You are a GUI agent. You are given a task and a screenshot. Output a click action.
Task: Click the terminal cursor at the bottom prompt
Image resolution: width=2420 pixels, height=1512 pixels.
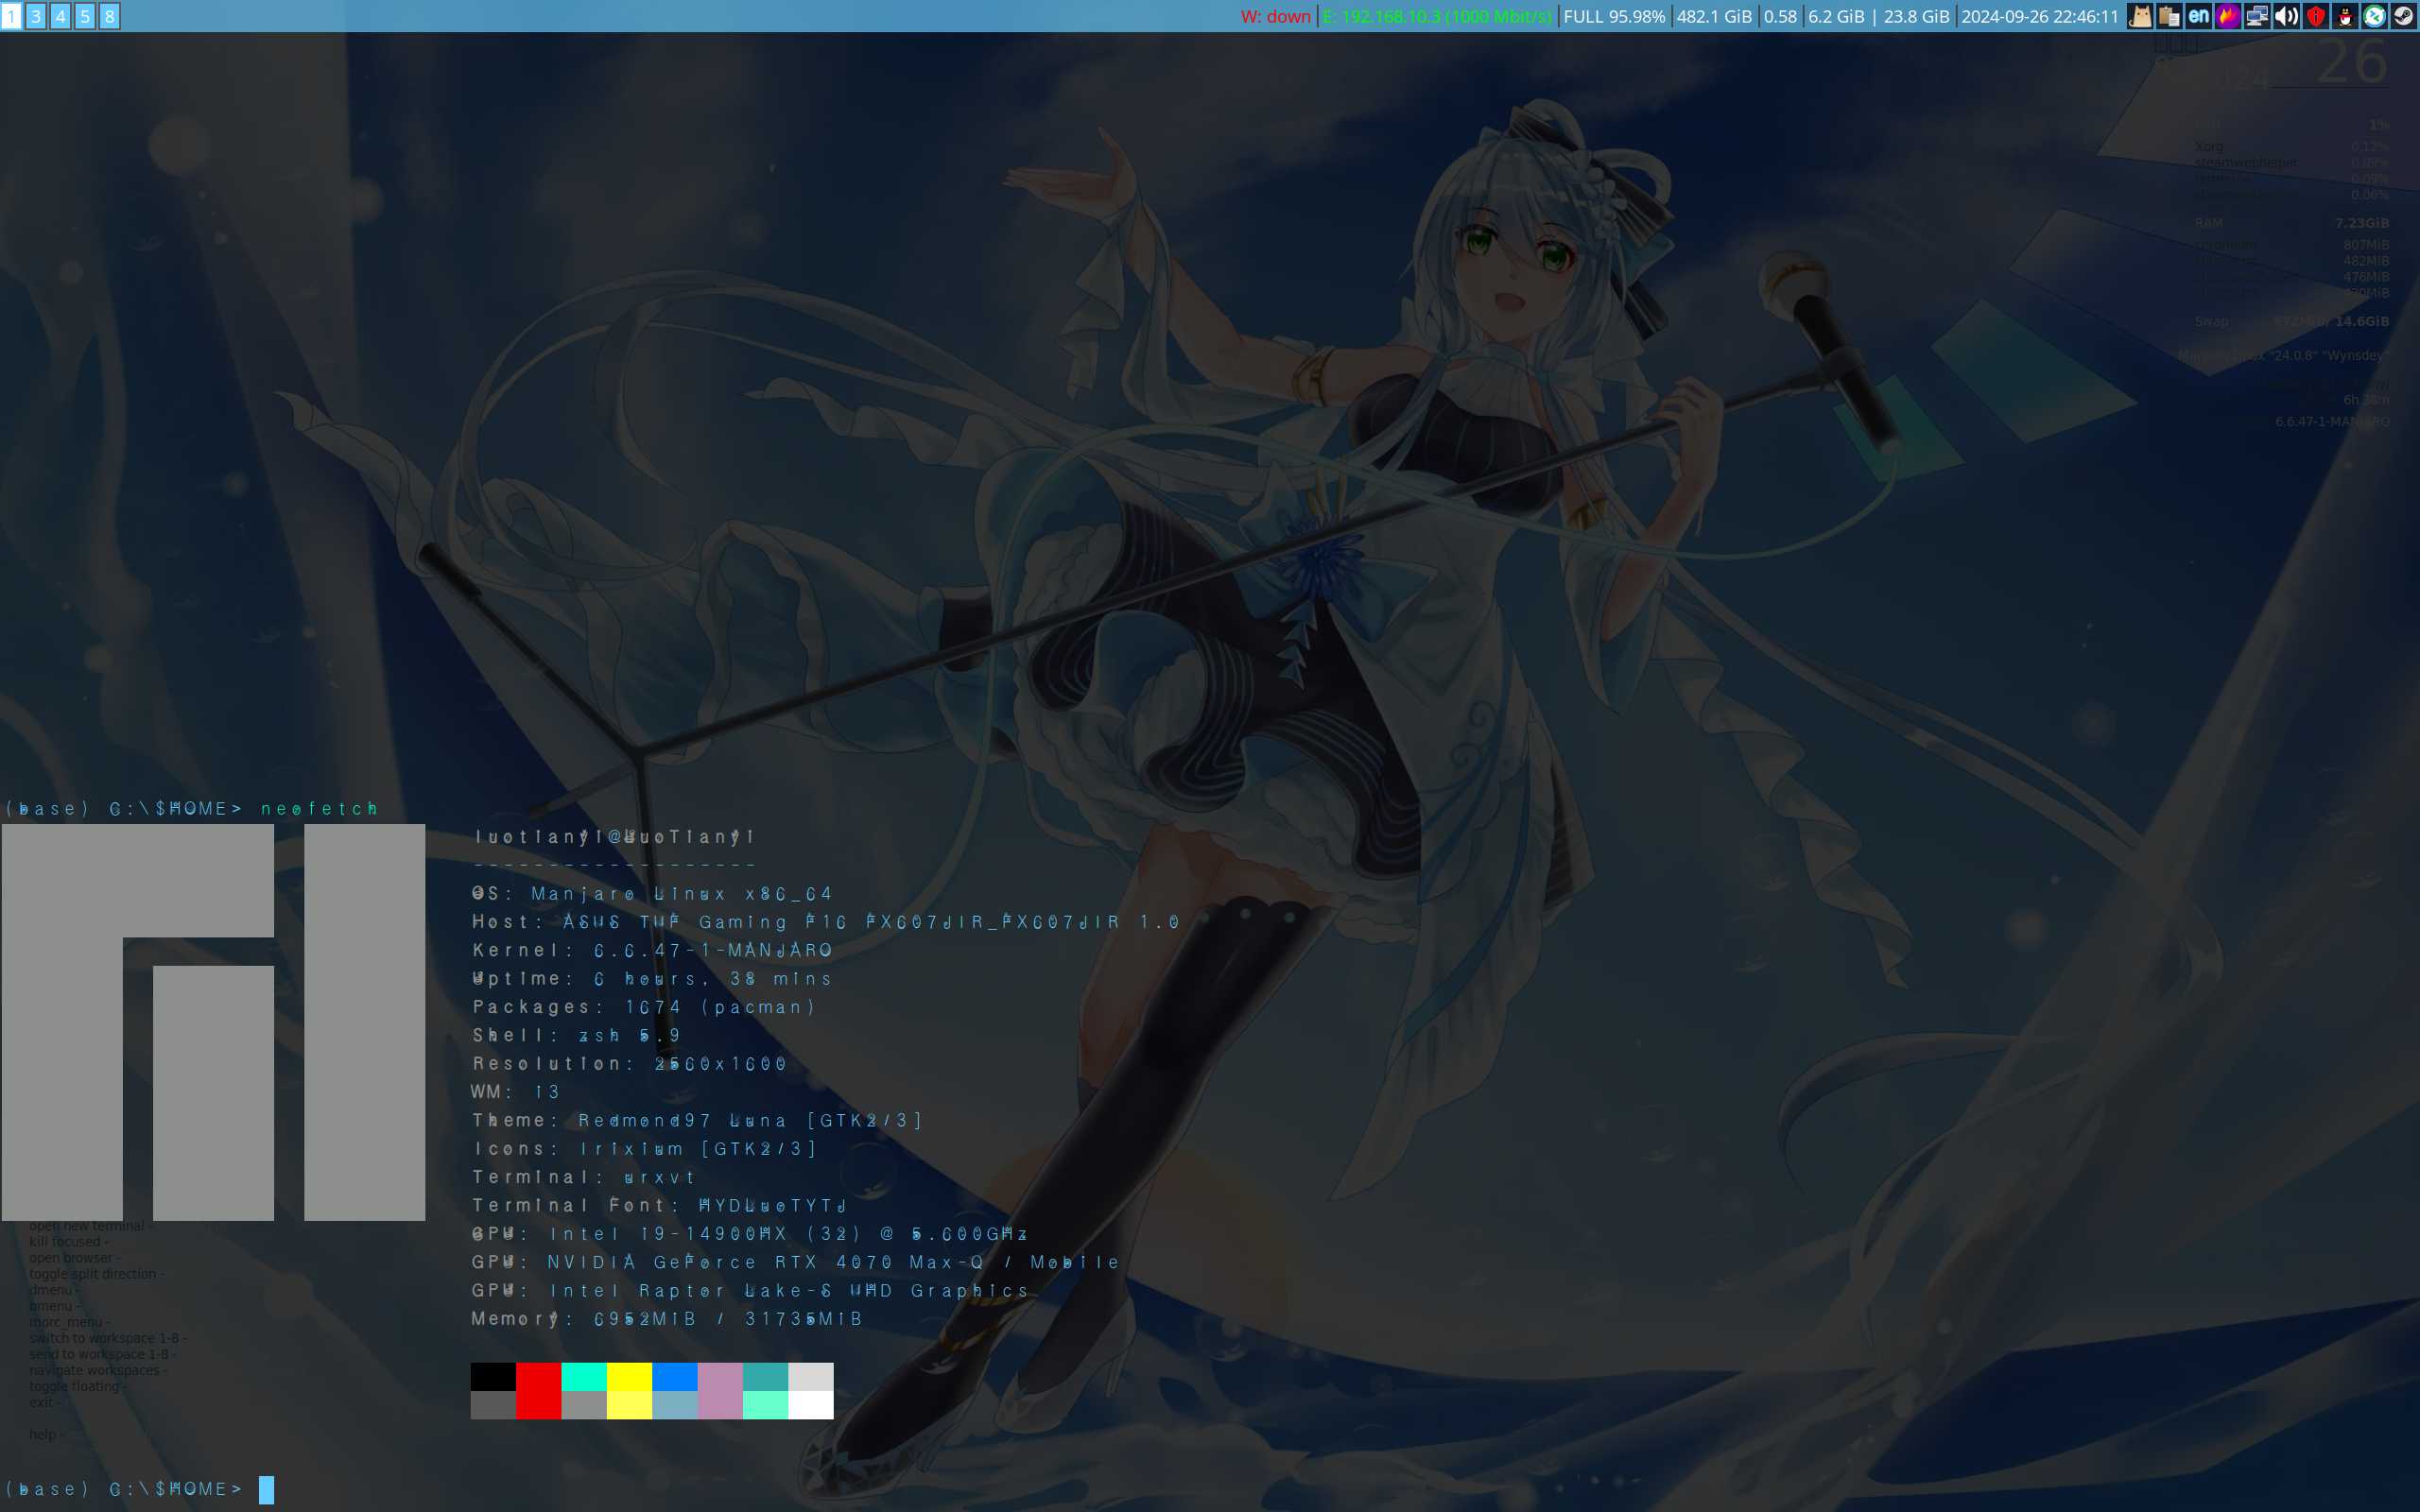266,1489
